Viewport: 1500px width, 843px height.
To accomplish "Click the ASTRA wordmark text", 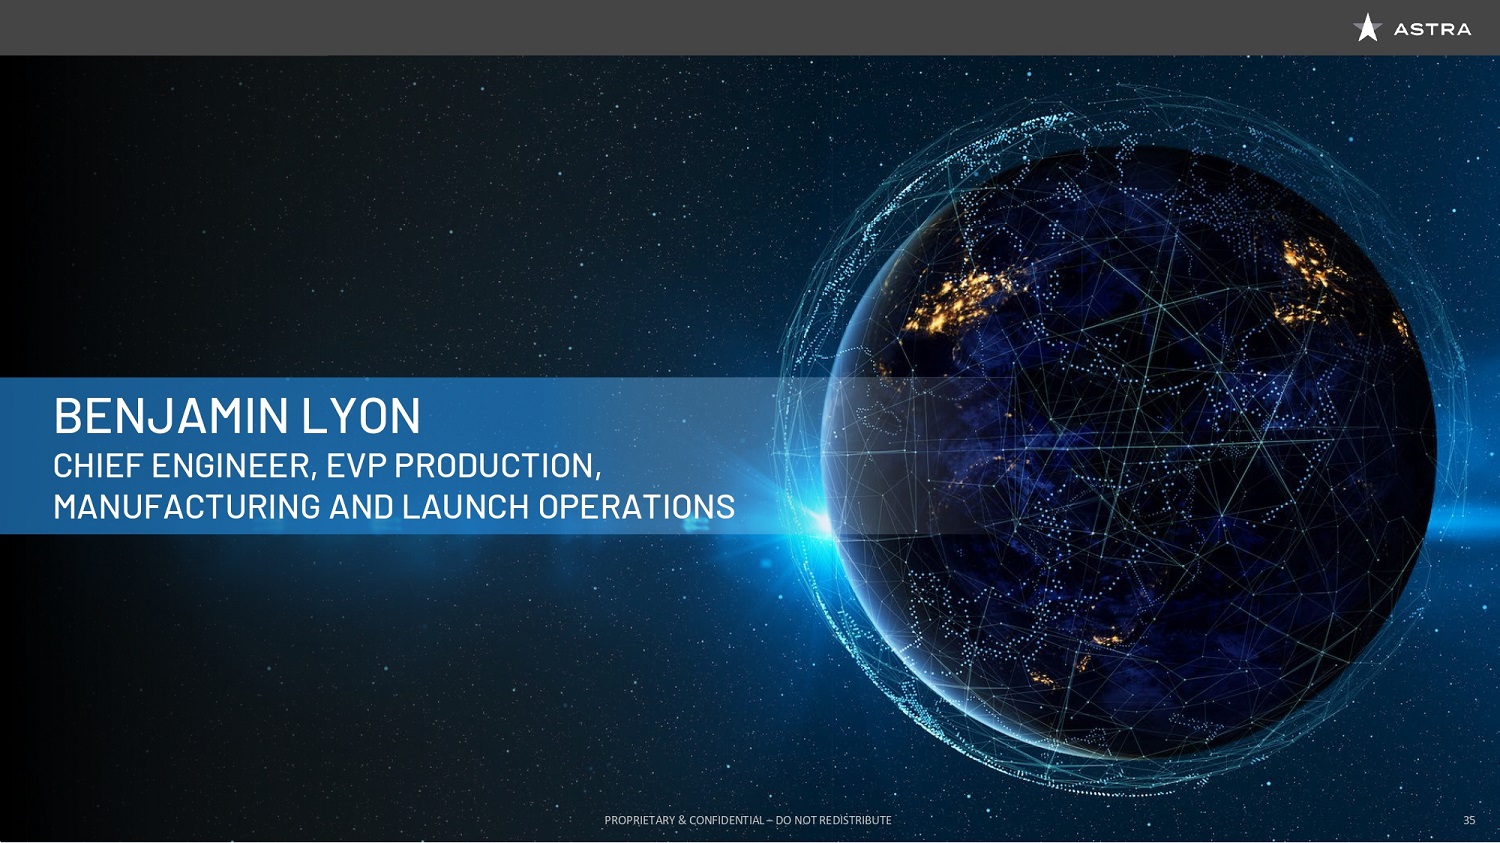I will [1432, 30].
